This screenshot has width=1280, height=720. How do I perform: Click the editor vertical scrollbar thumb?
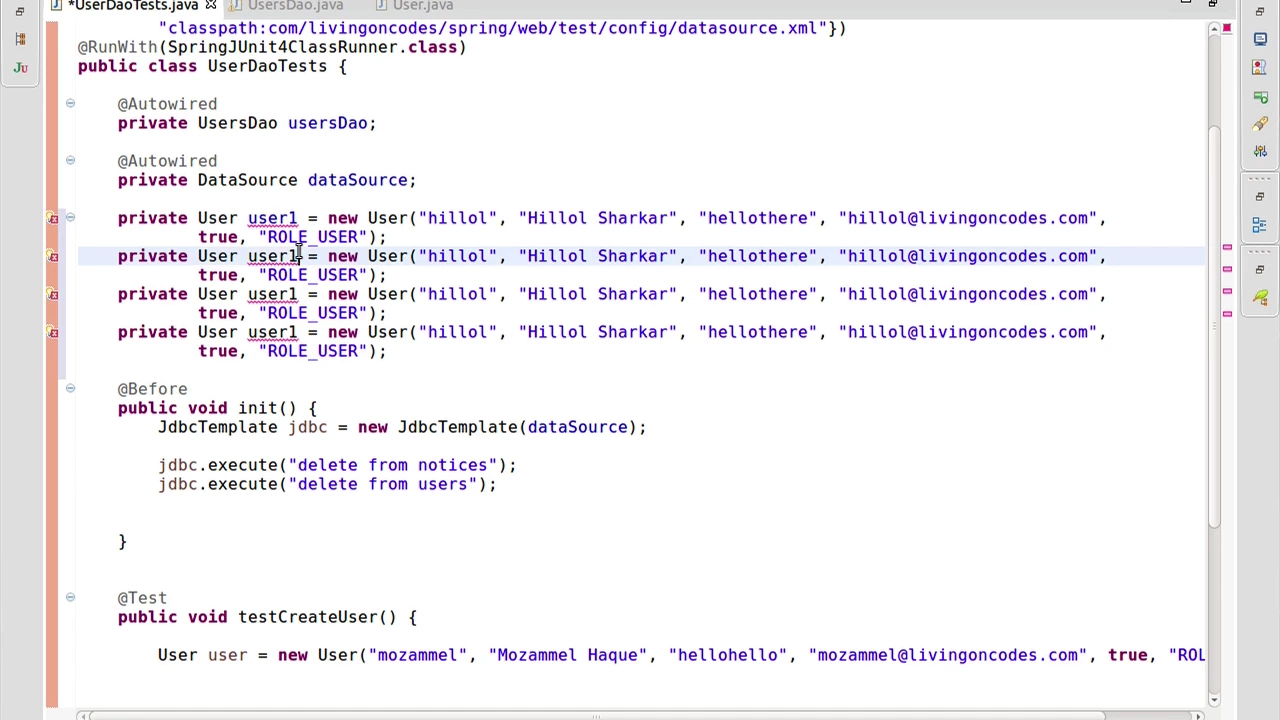[1213, 325]
